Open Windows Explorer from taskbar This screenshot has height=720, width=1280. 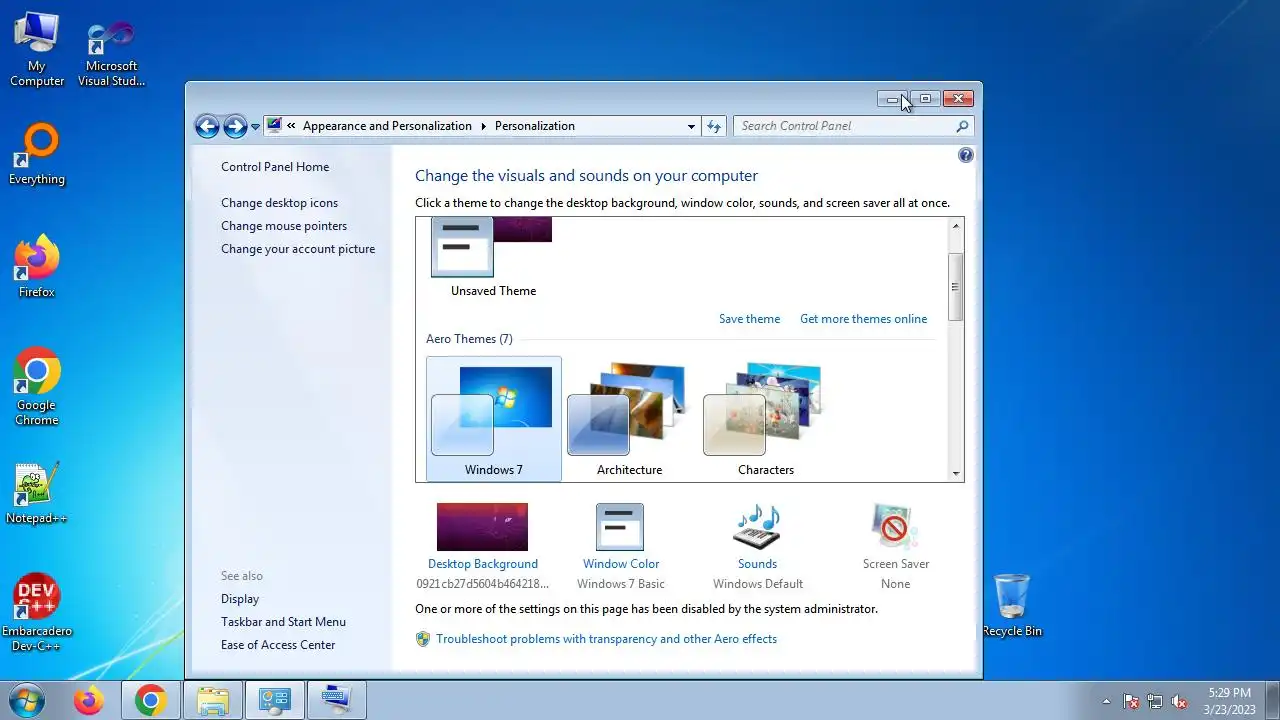(x=213, y=701)
